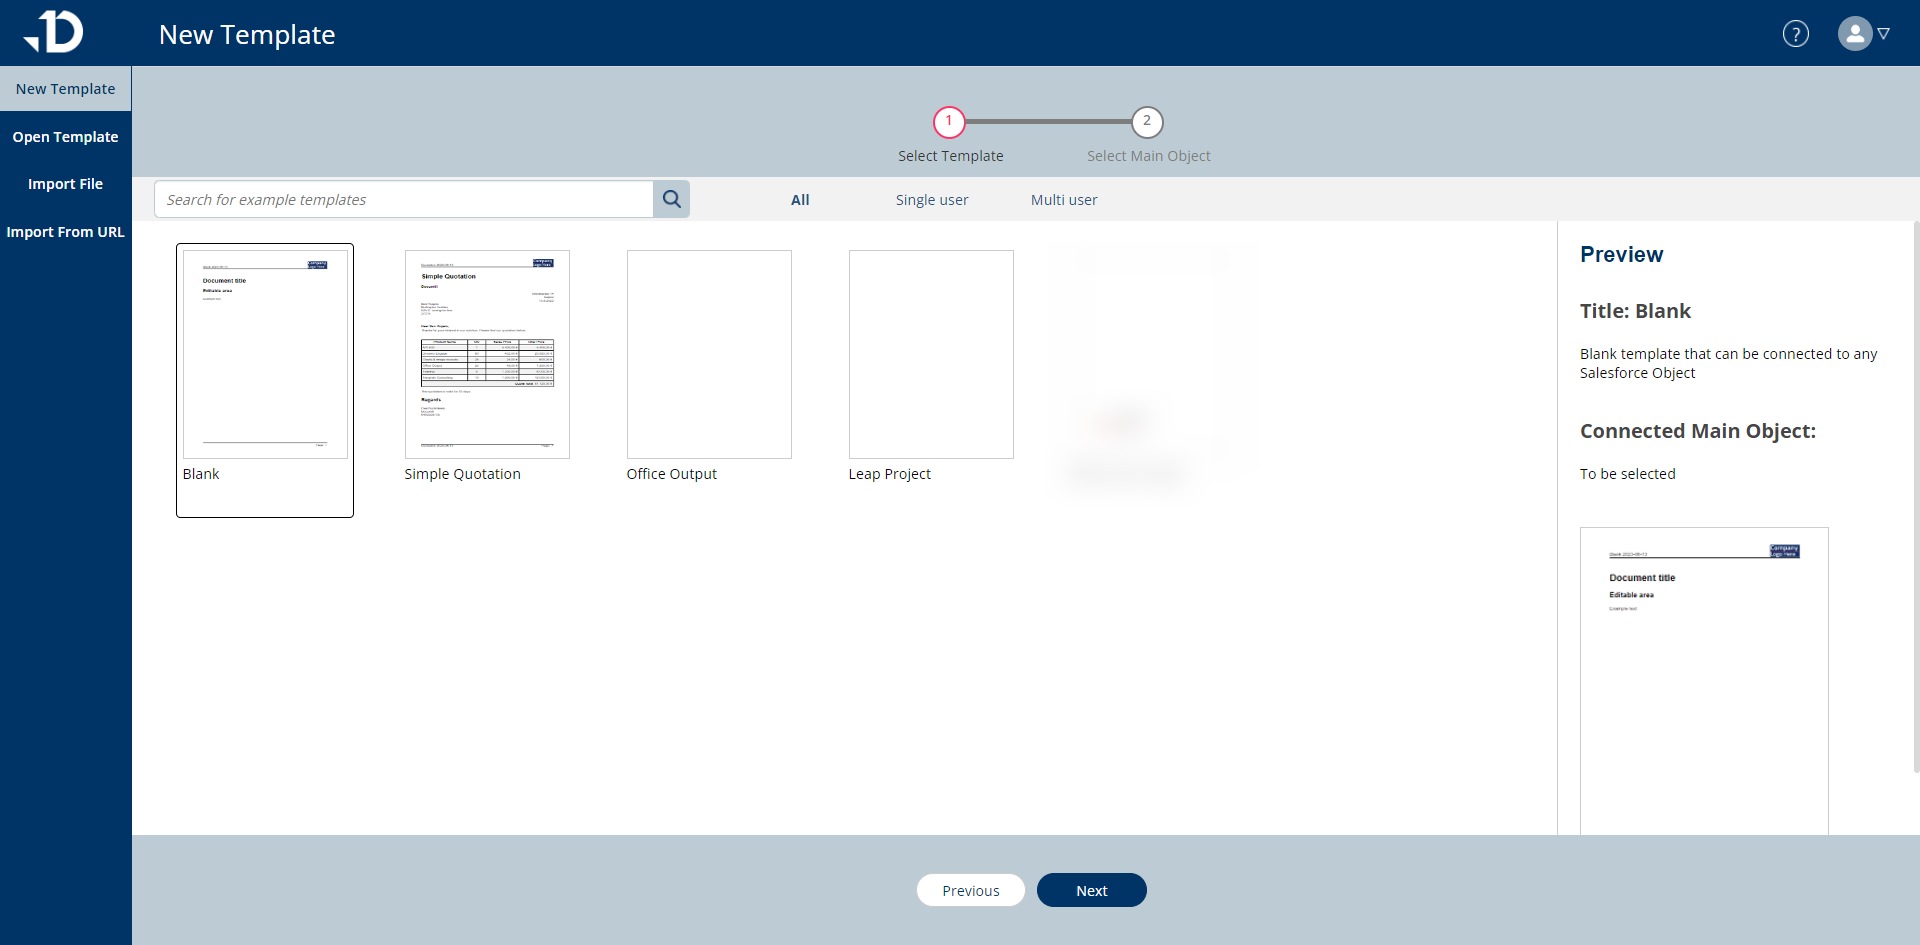Click the search magnifier icon
Viewport: 1920px width, 945px height.
coord(671,199)
